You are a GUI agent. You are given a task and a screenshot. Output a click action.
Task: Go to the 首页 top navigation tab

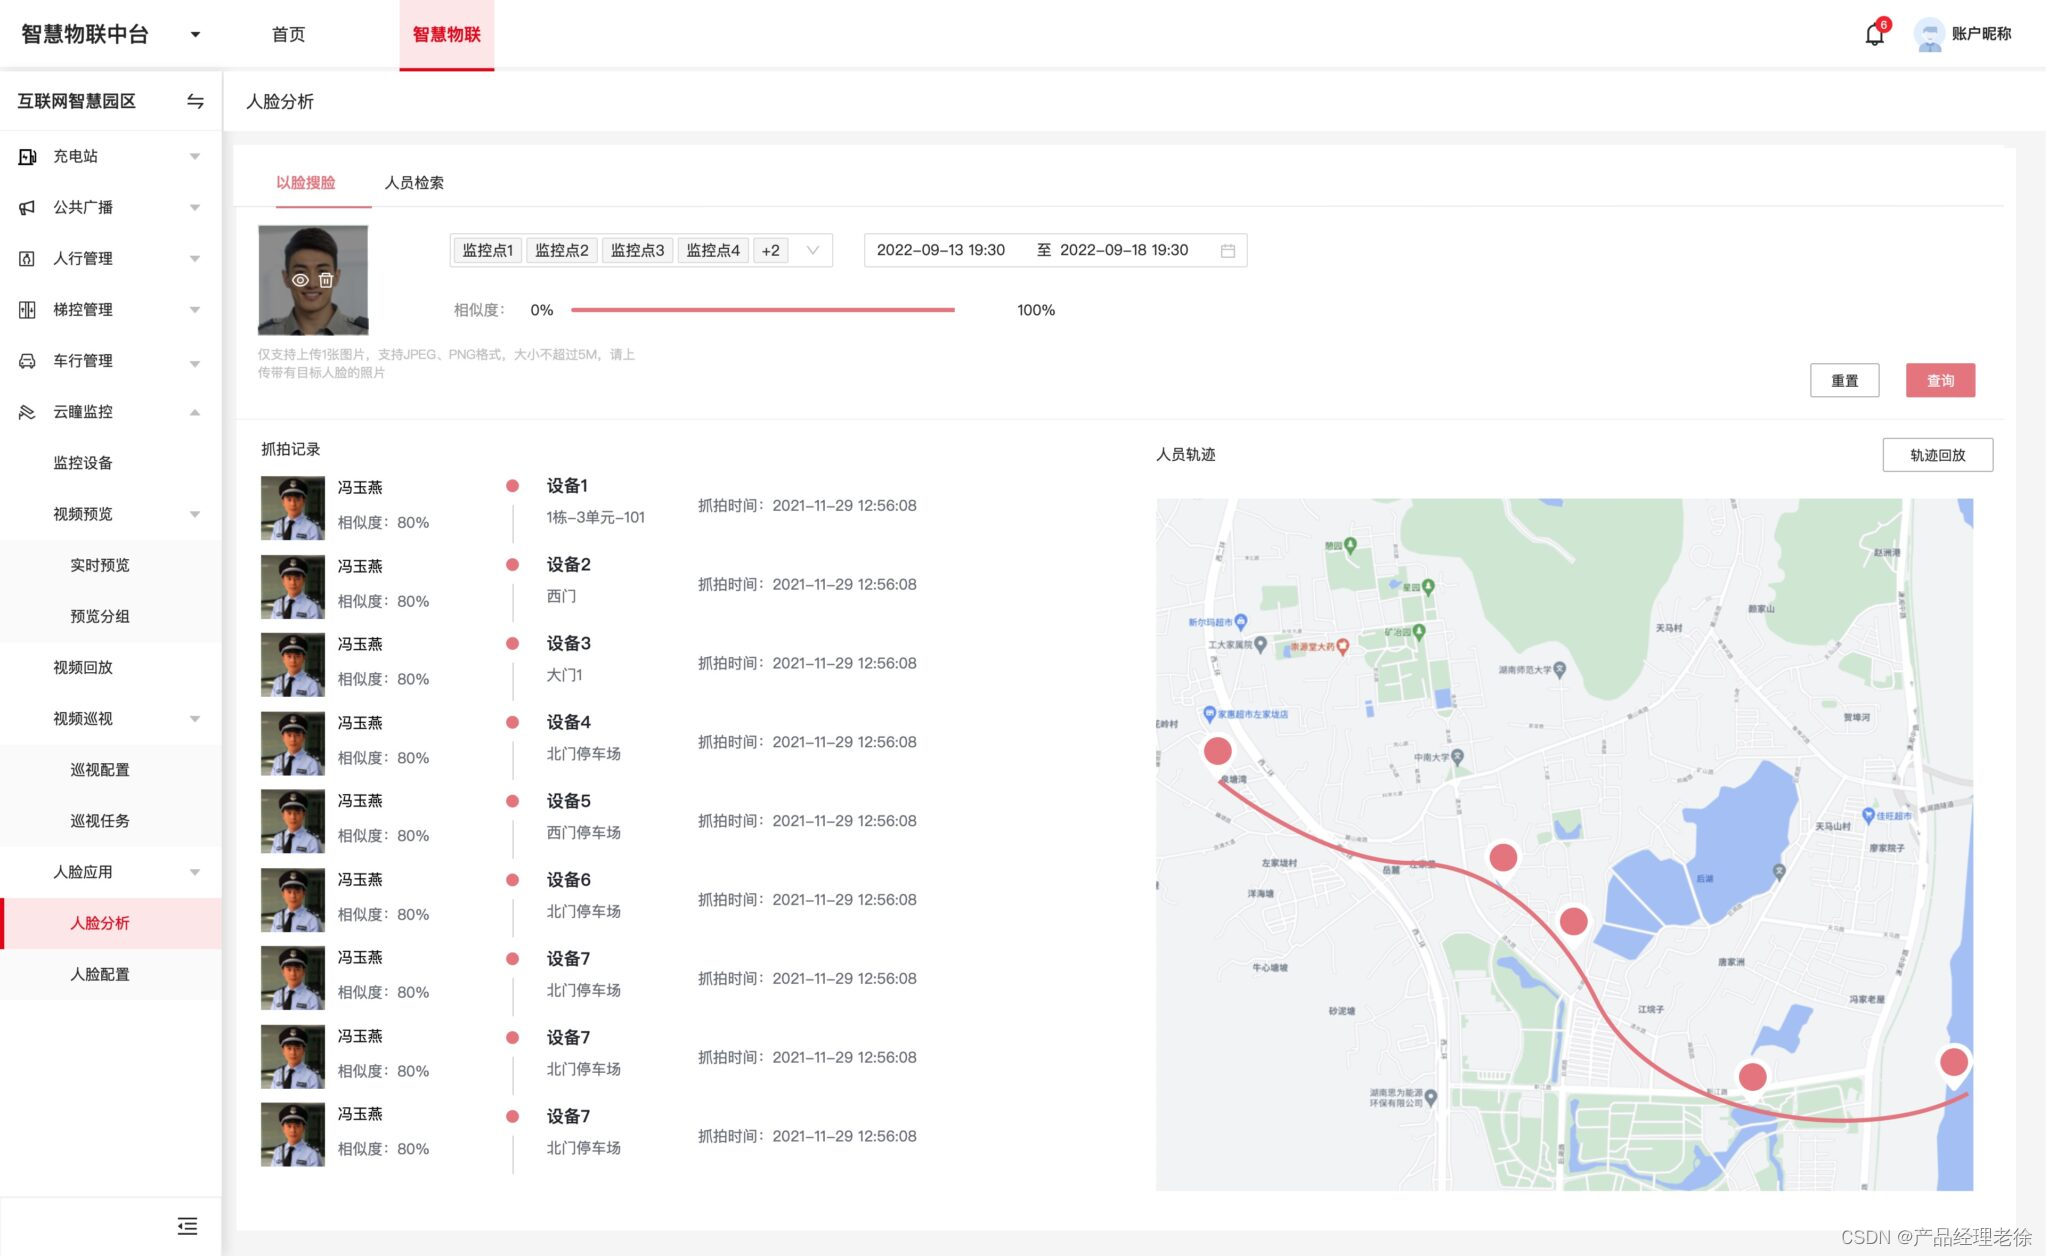tap(288, 35)
